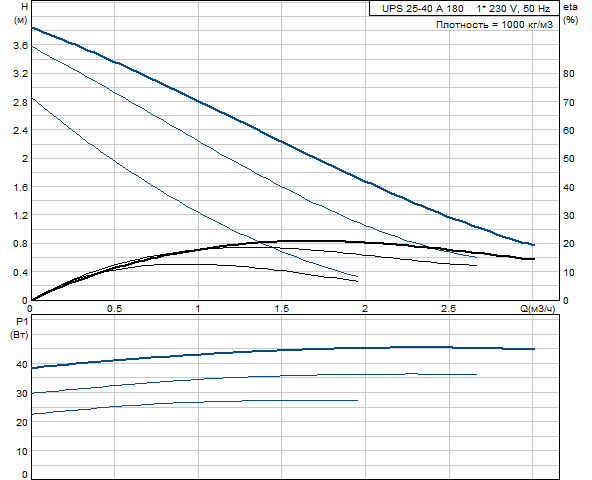Click the Q(м3/ч) axis label

click(538, 309)
